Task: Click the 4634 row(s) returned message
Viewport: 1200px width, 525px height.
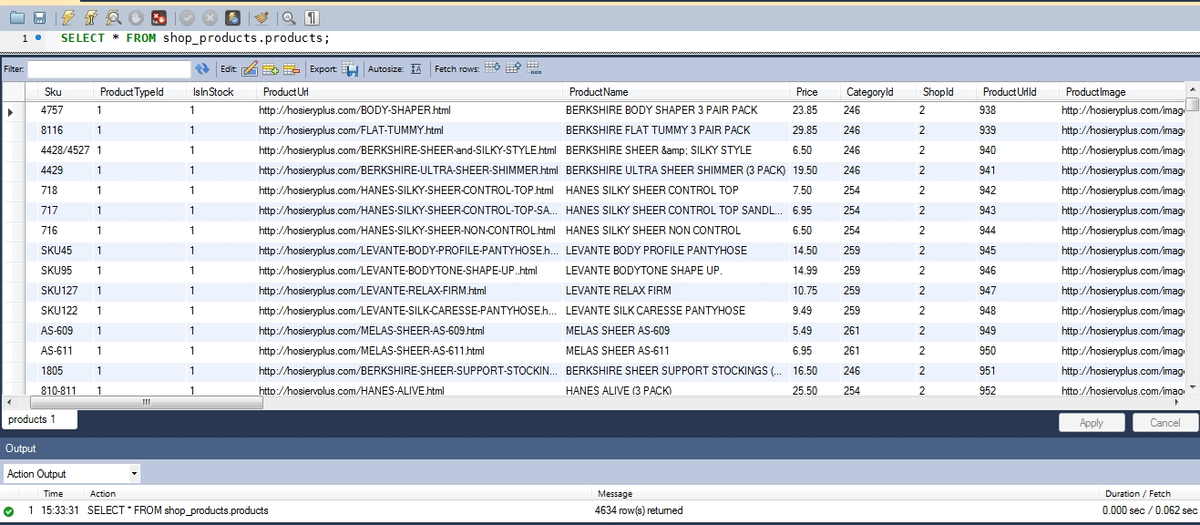Action: (x=639, y=510)
